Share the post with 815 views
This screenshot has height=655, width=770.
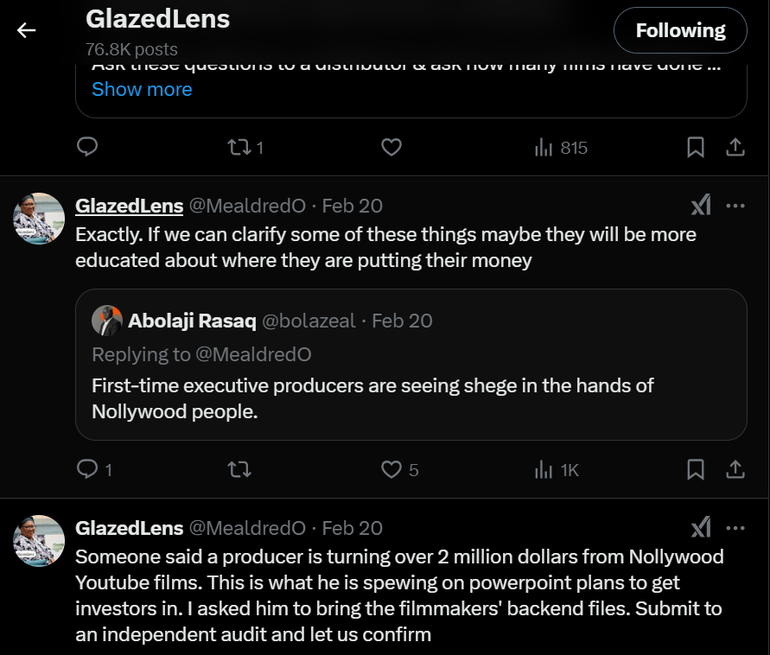point(735,147)
